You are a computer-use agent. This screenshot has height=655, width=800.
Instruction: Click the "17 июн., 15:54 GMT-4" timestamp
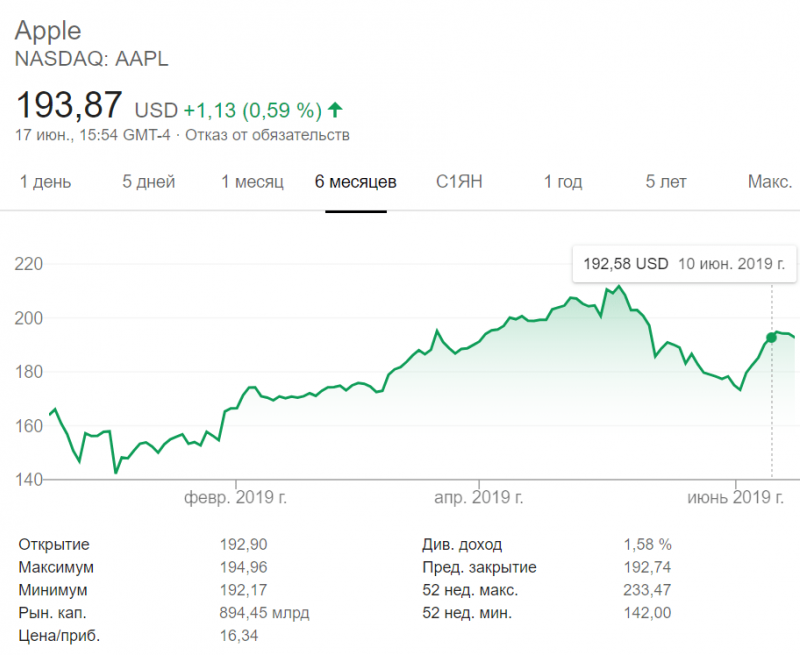coord(93,135)
